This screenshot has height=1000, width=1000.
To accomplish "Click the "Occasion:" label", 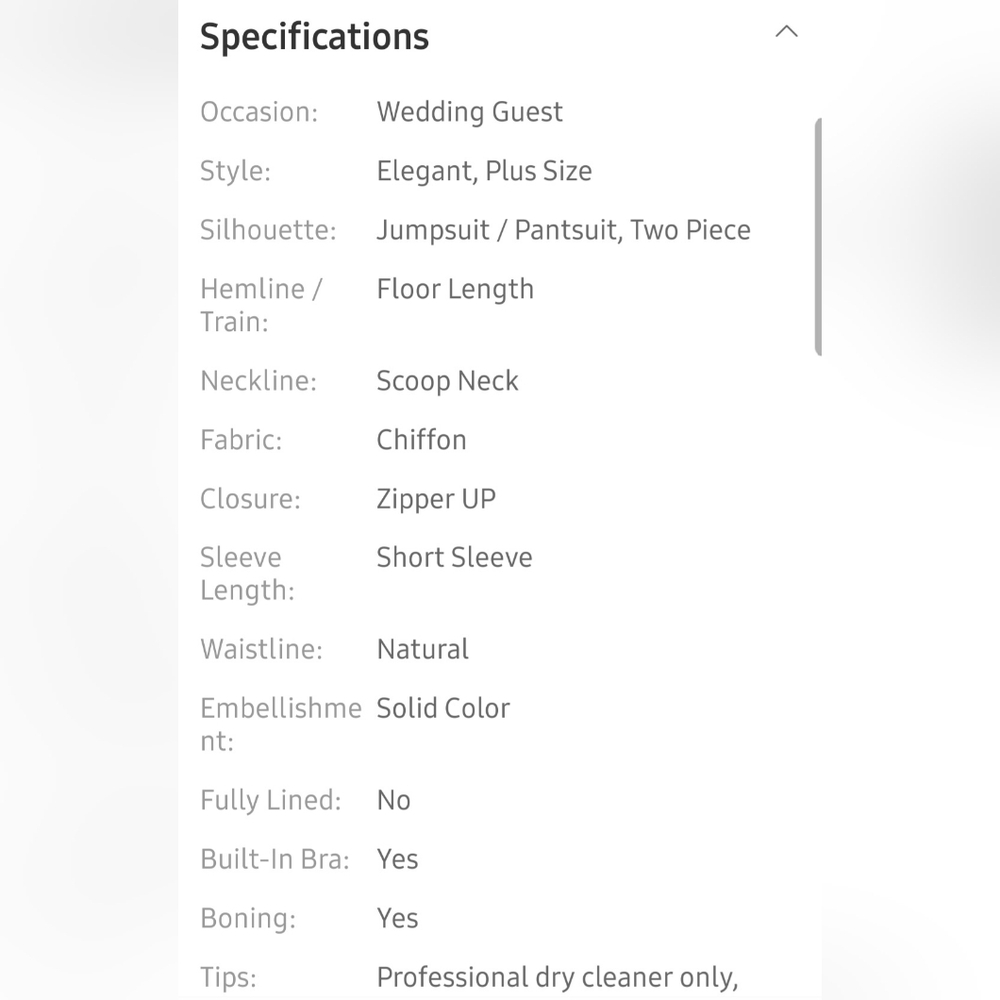I will point(259,112).
